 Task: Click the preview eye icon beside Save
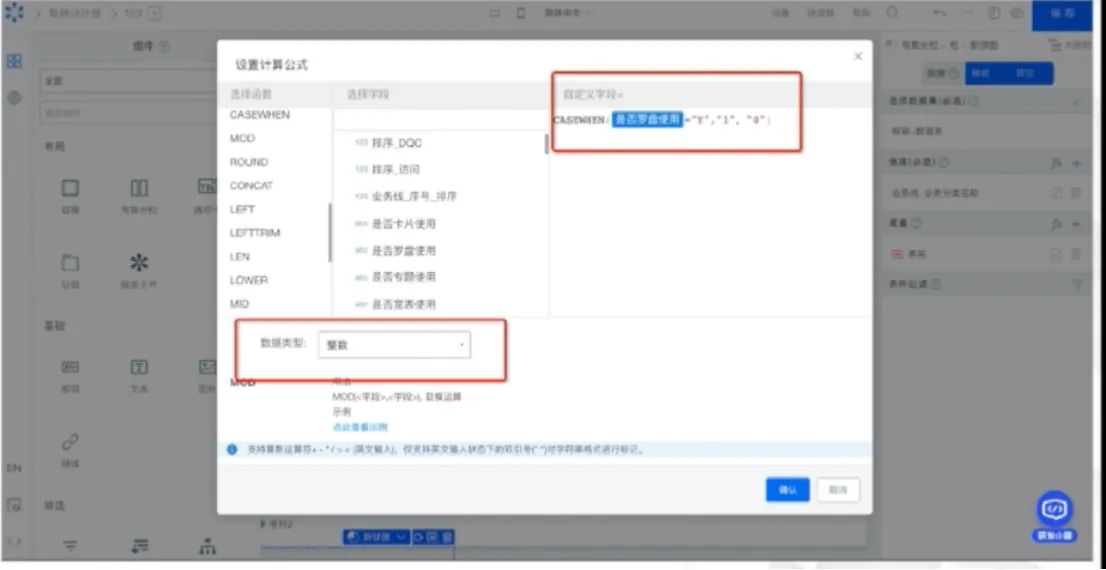[x=1016, y=13]
